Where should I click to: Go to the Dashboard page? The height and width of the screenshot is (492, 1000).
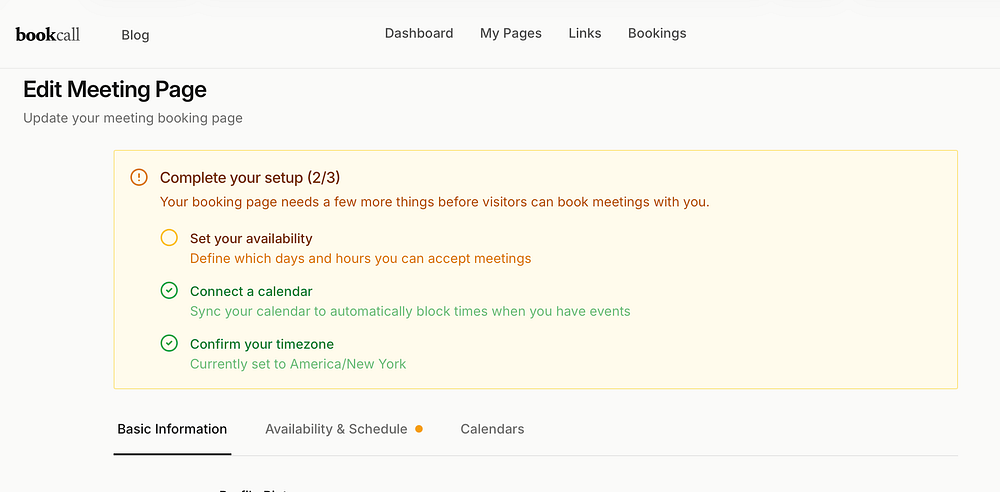click(419, 33)
